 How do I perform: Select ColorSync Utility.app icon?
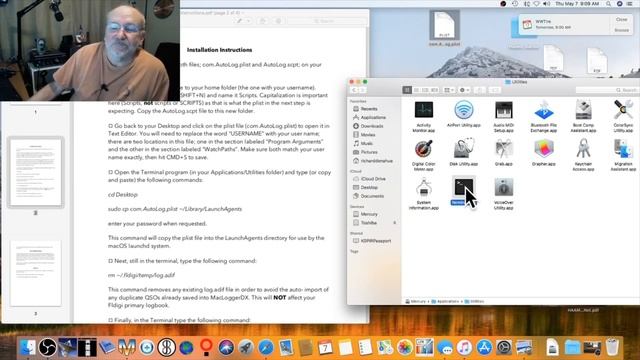(x=623, y=109)
